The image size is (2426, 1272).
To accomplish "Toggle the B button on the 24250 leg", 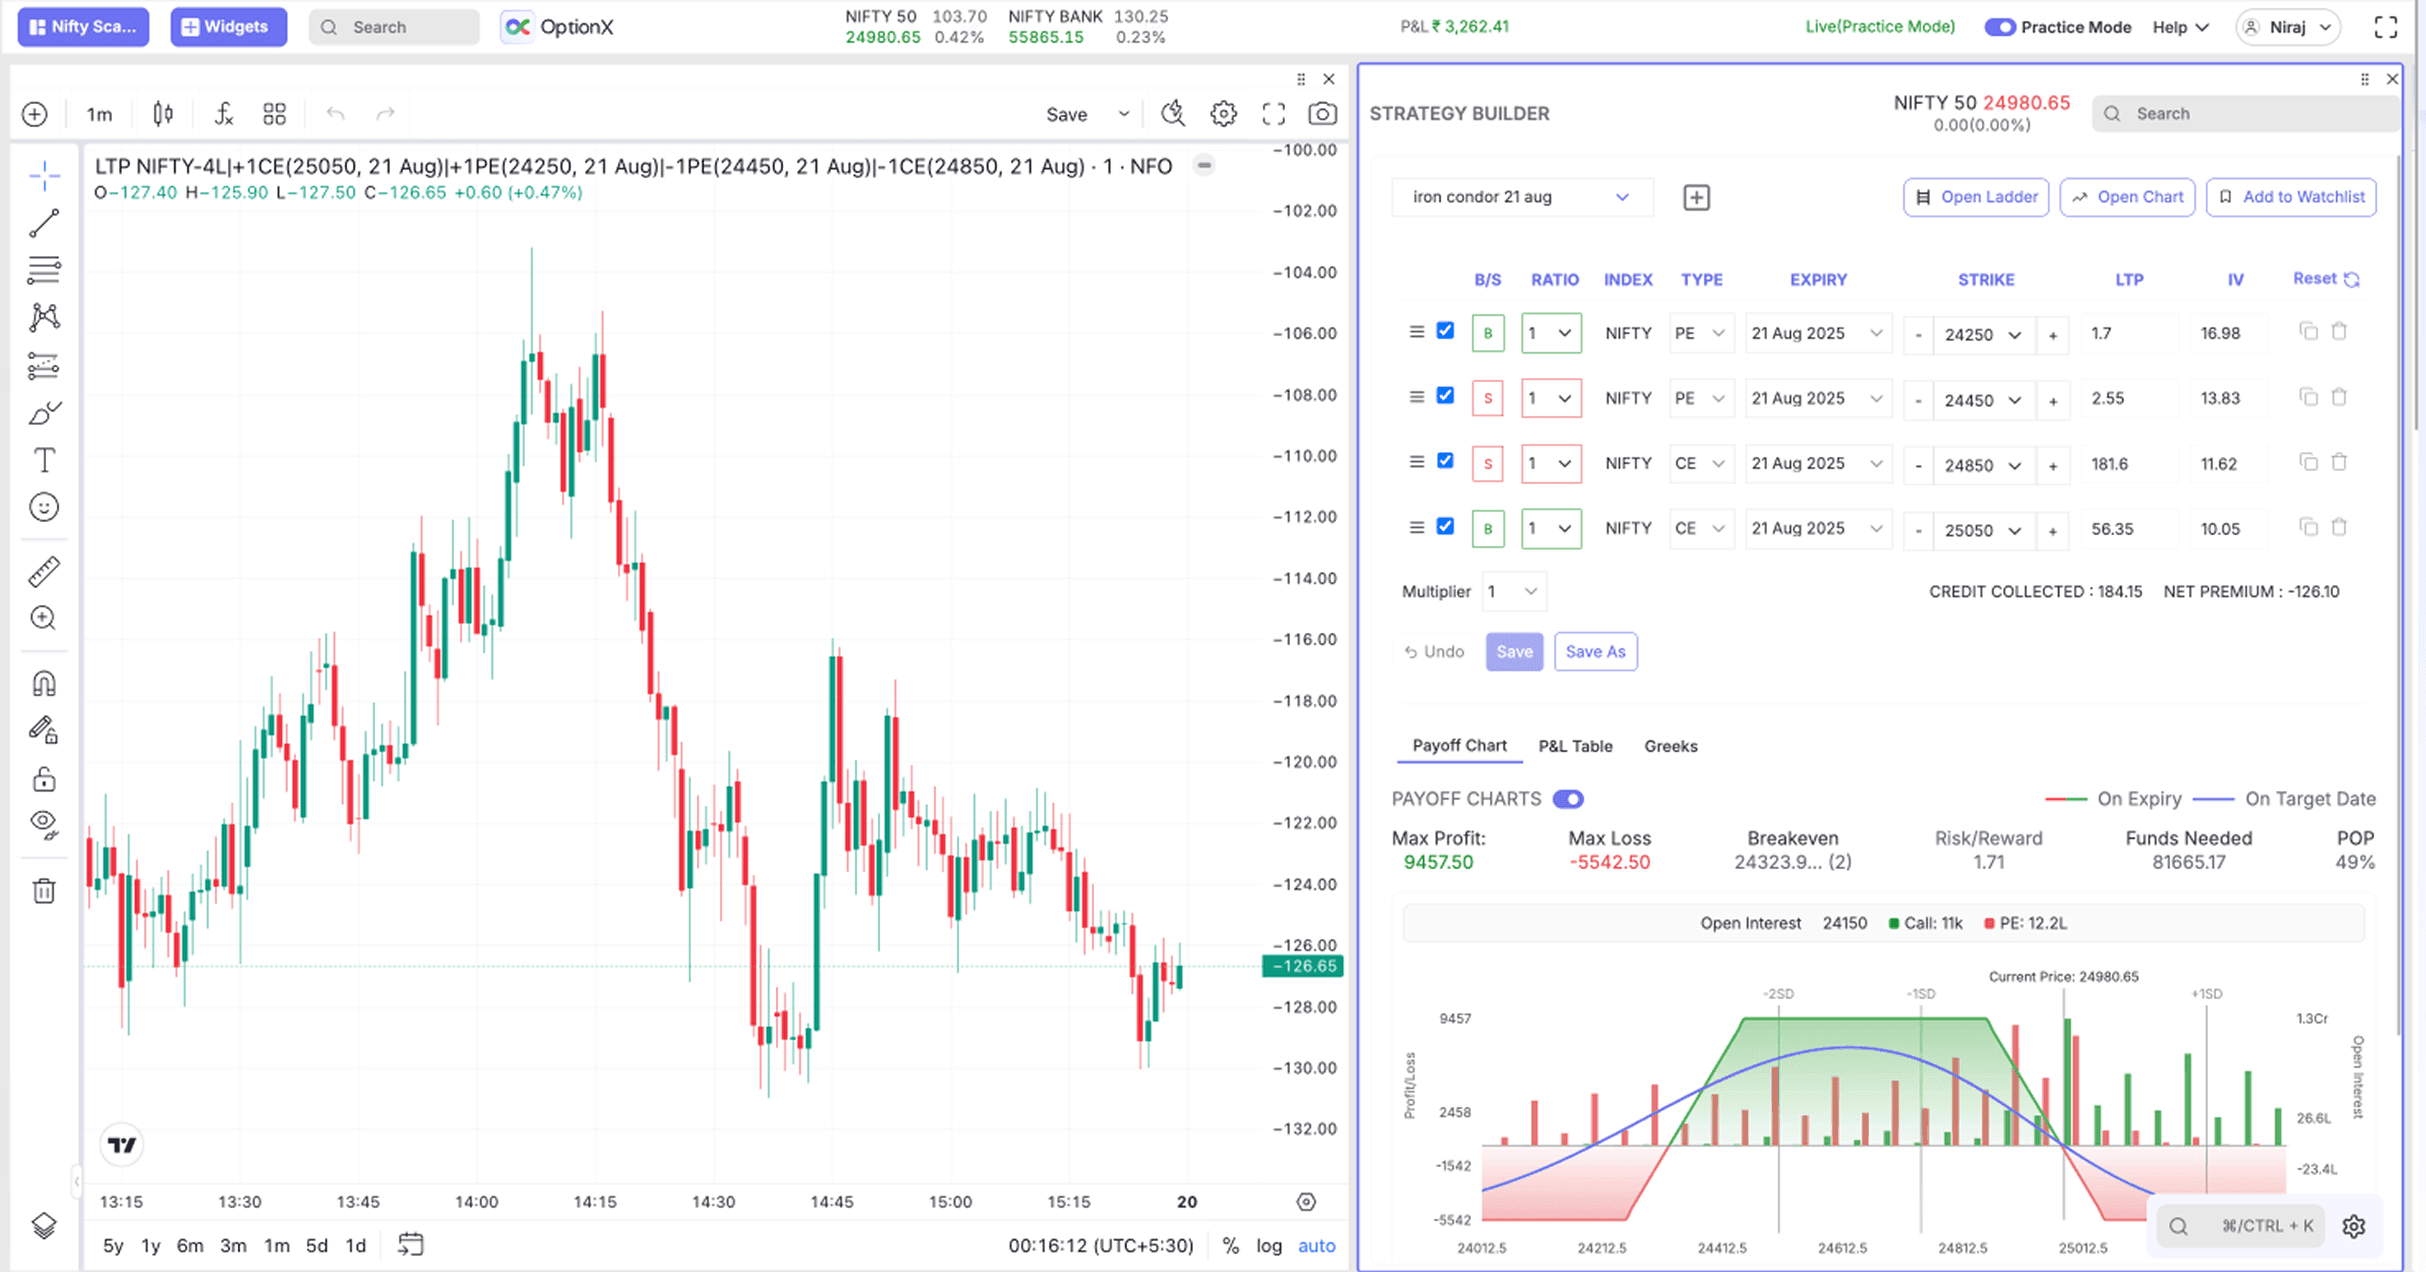I will [x=1488, y=333].
